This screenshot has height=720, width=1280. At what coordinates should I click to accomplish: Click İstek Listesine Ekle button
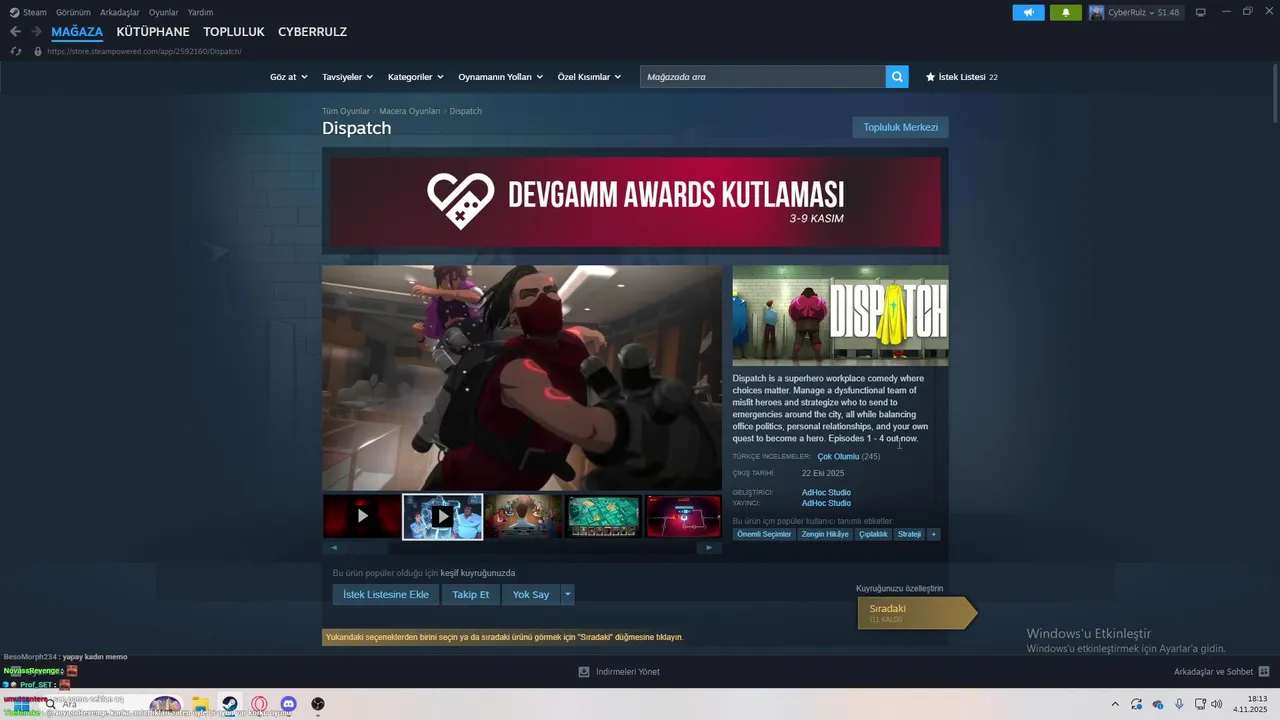[386, 594]
